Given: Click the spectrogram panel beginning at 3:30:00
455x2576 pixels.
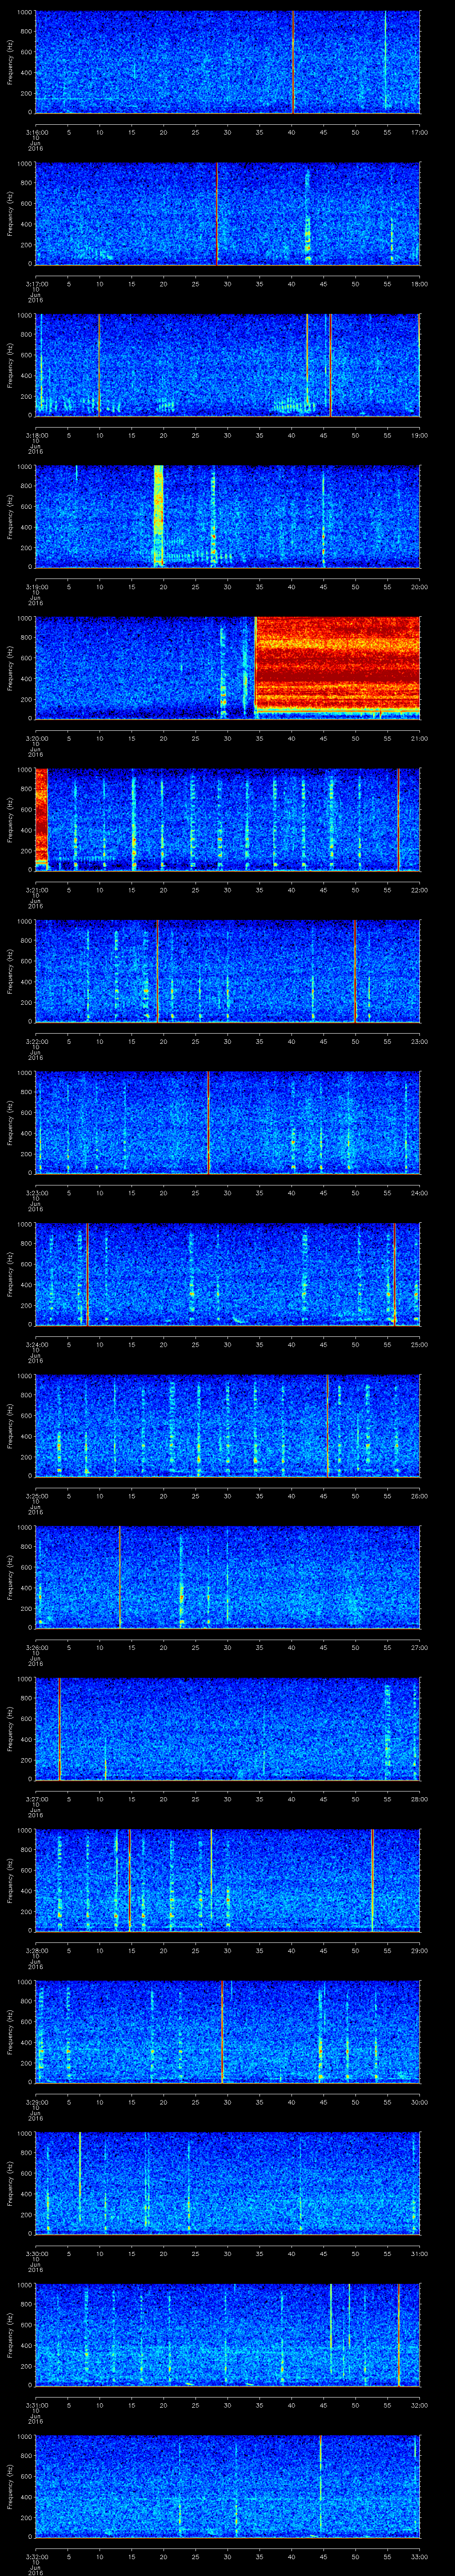Looking at the screenshot, I should point(228,2184).
